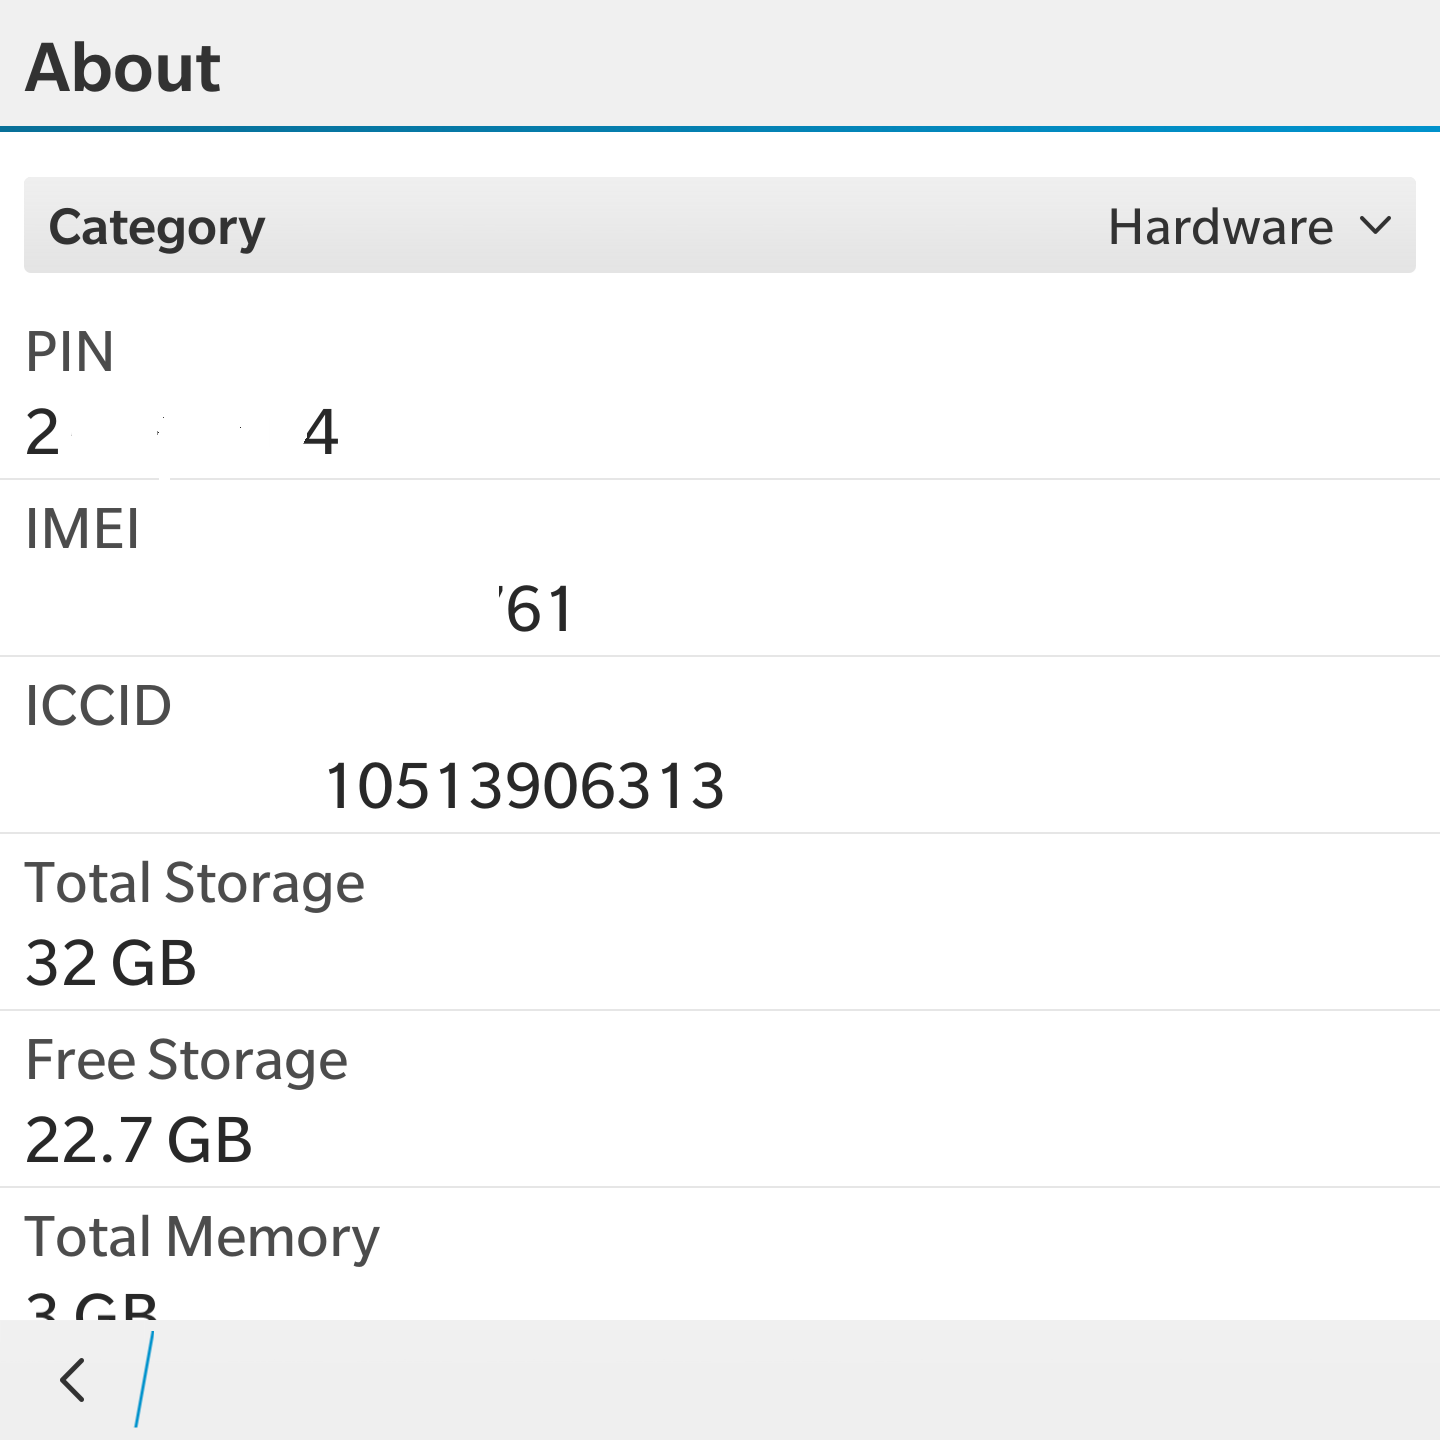
Task: Click the 3 GB memory value
Action: (x=92, y=1304)
